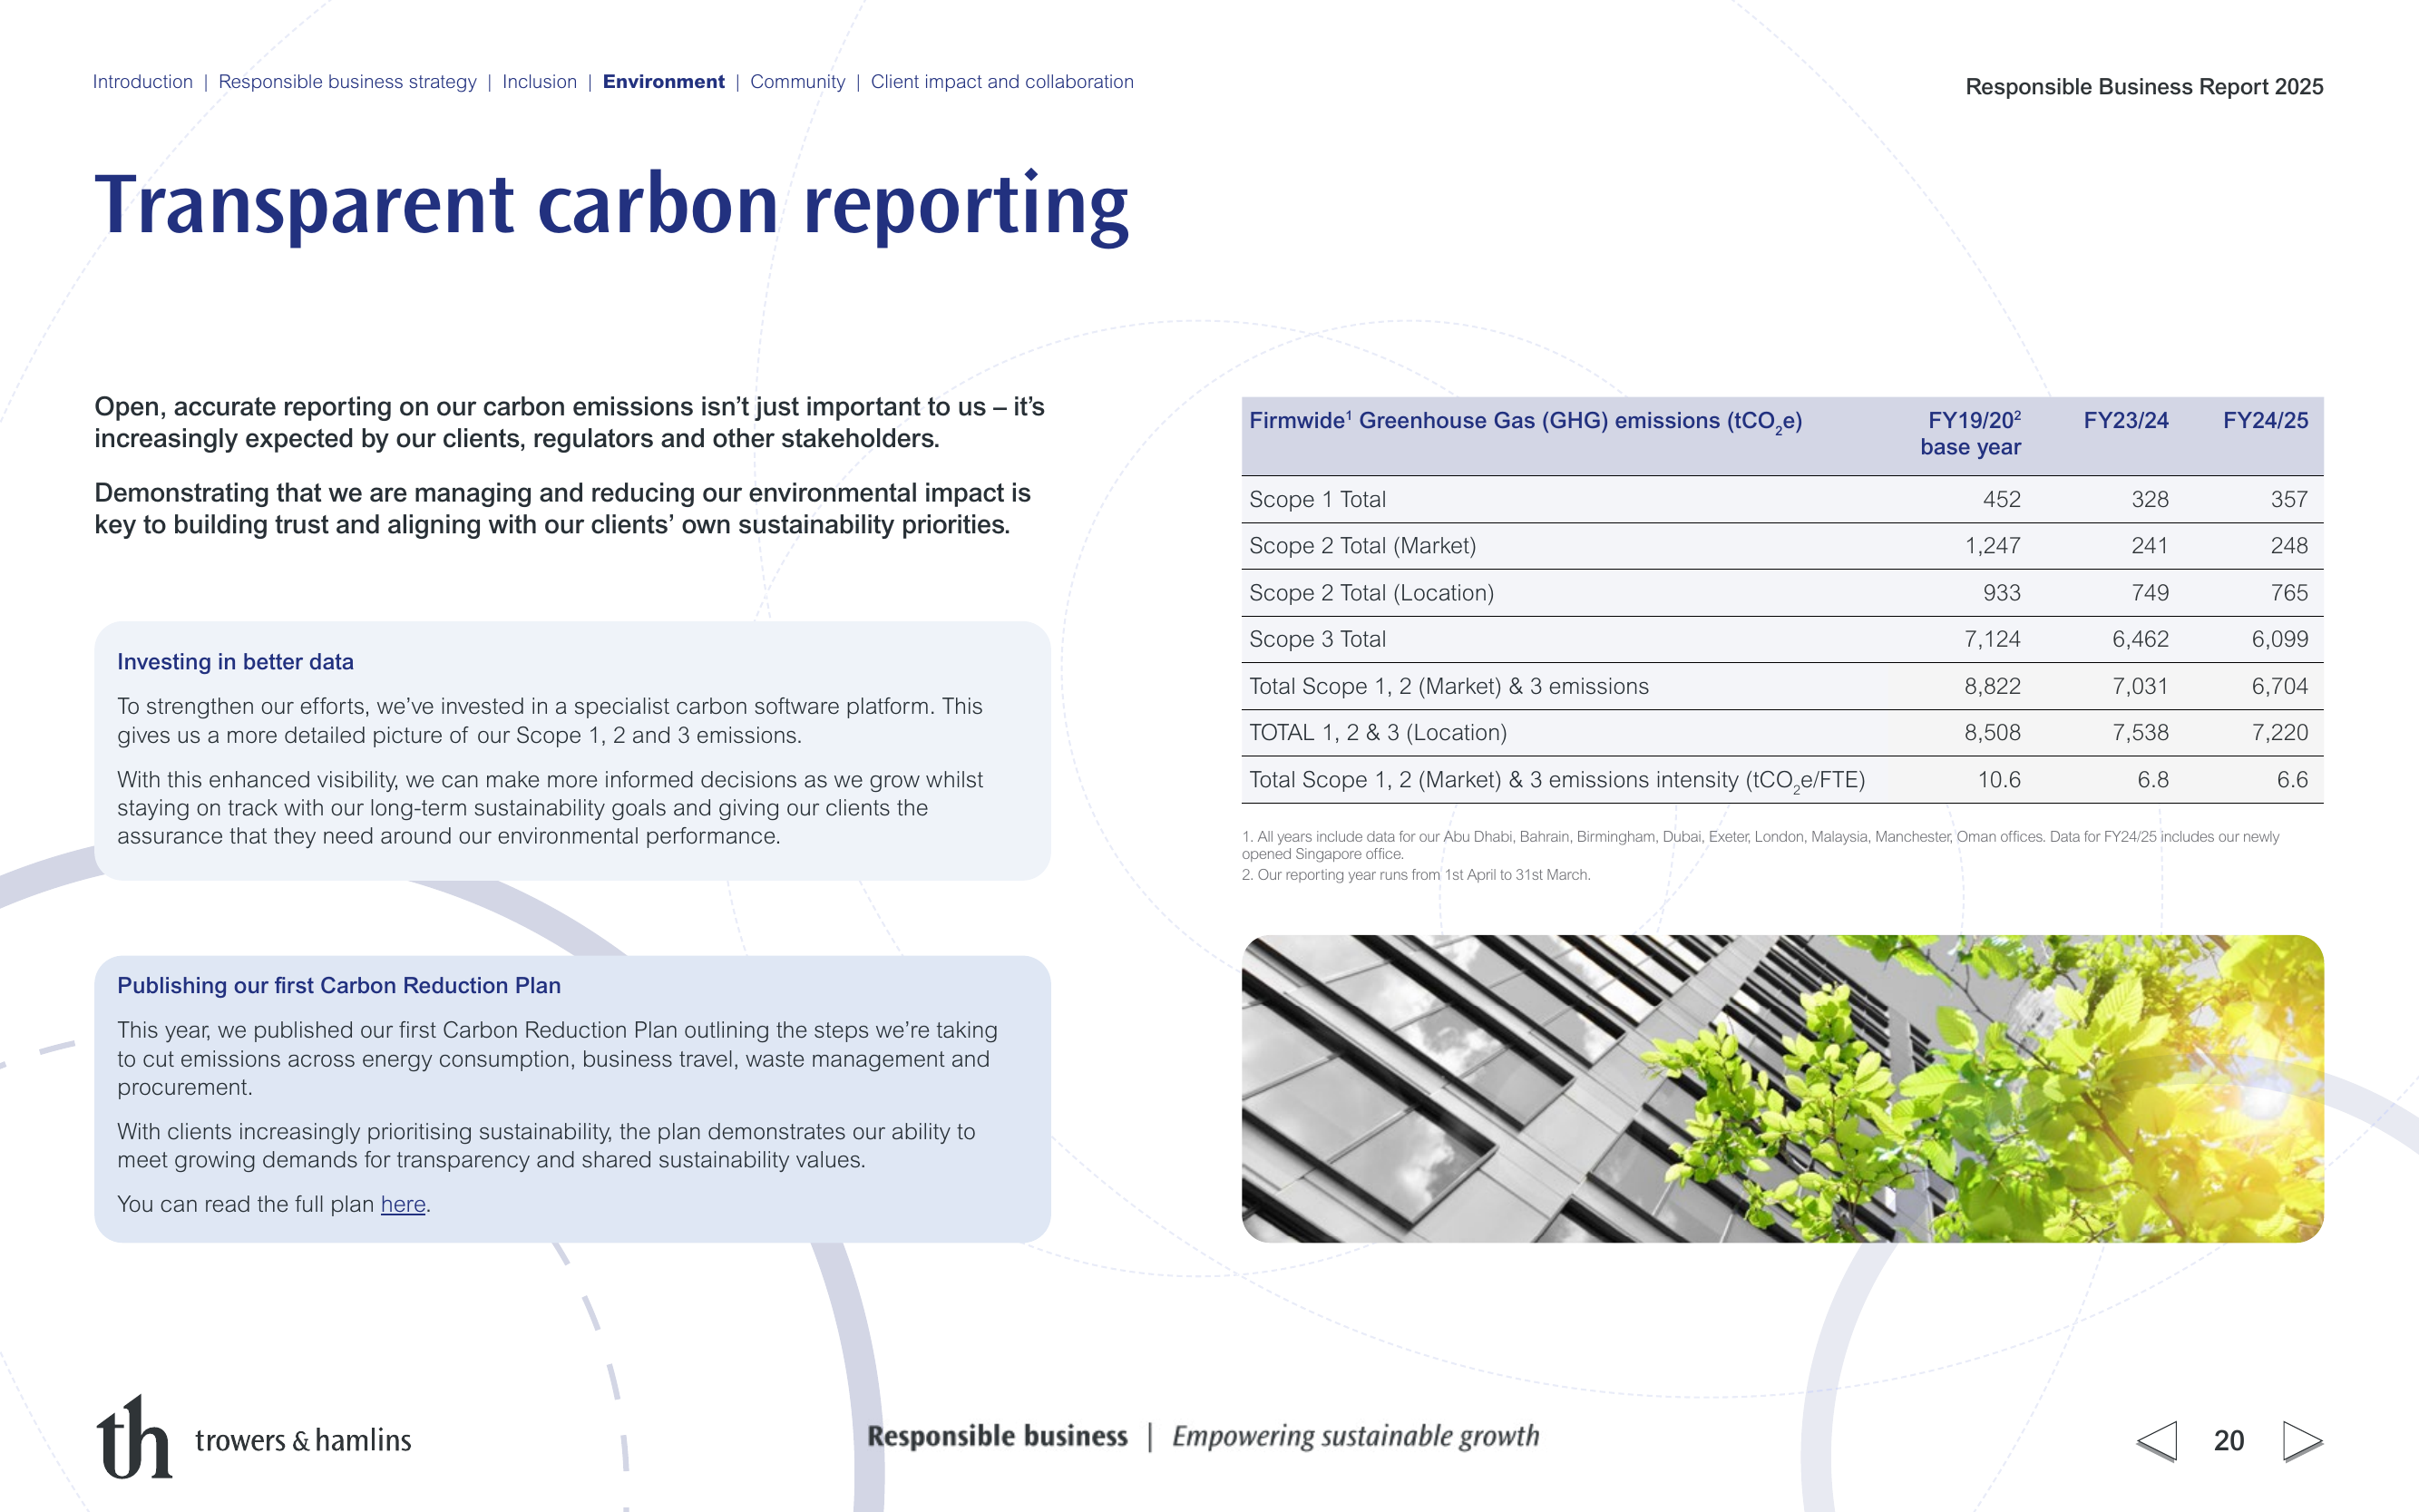Click the building and leaves photo

click(x=1782, y=1088)
